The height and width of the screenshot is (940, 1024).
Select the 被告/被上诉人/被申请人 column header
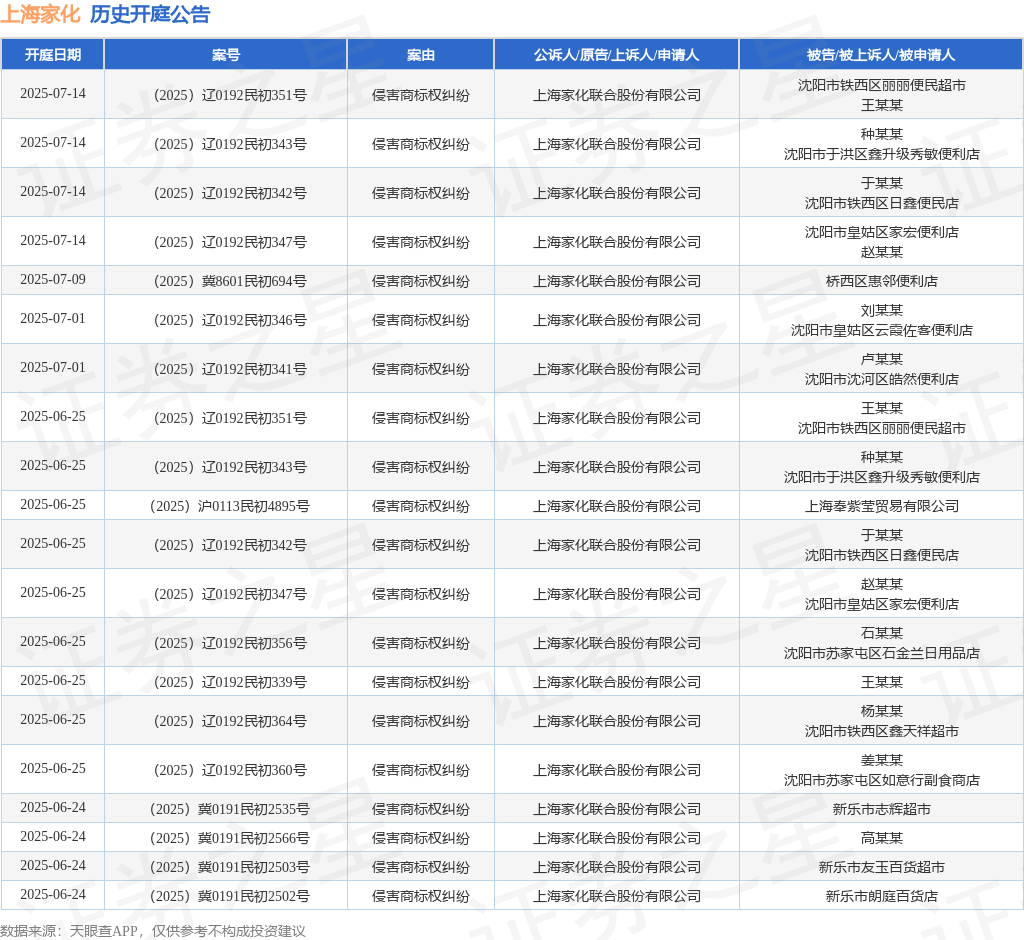(x=881, y=55)
